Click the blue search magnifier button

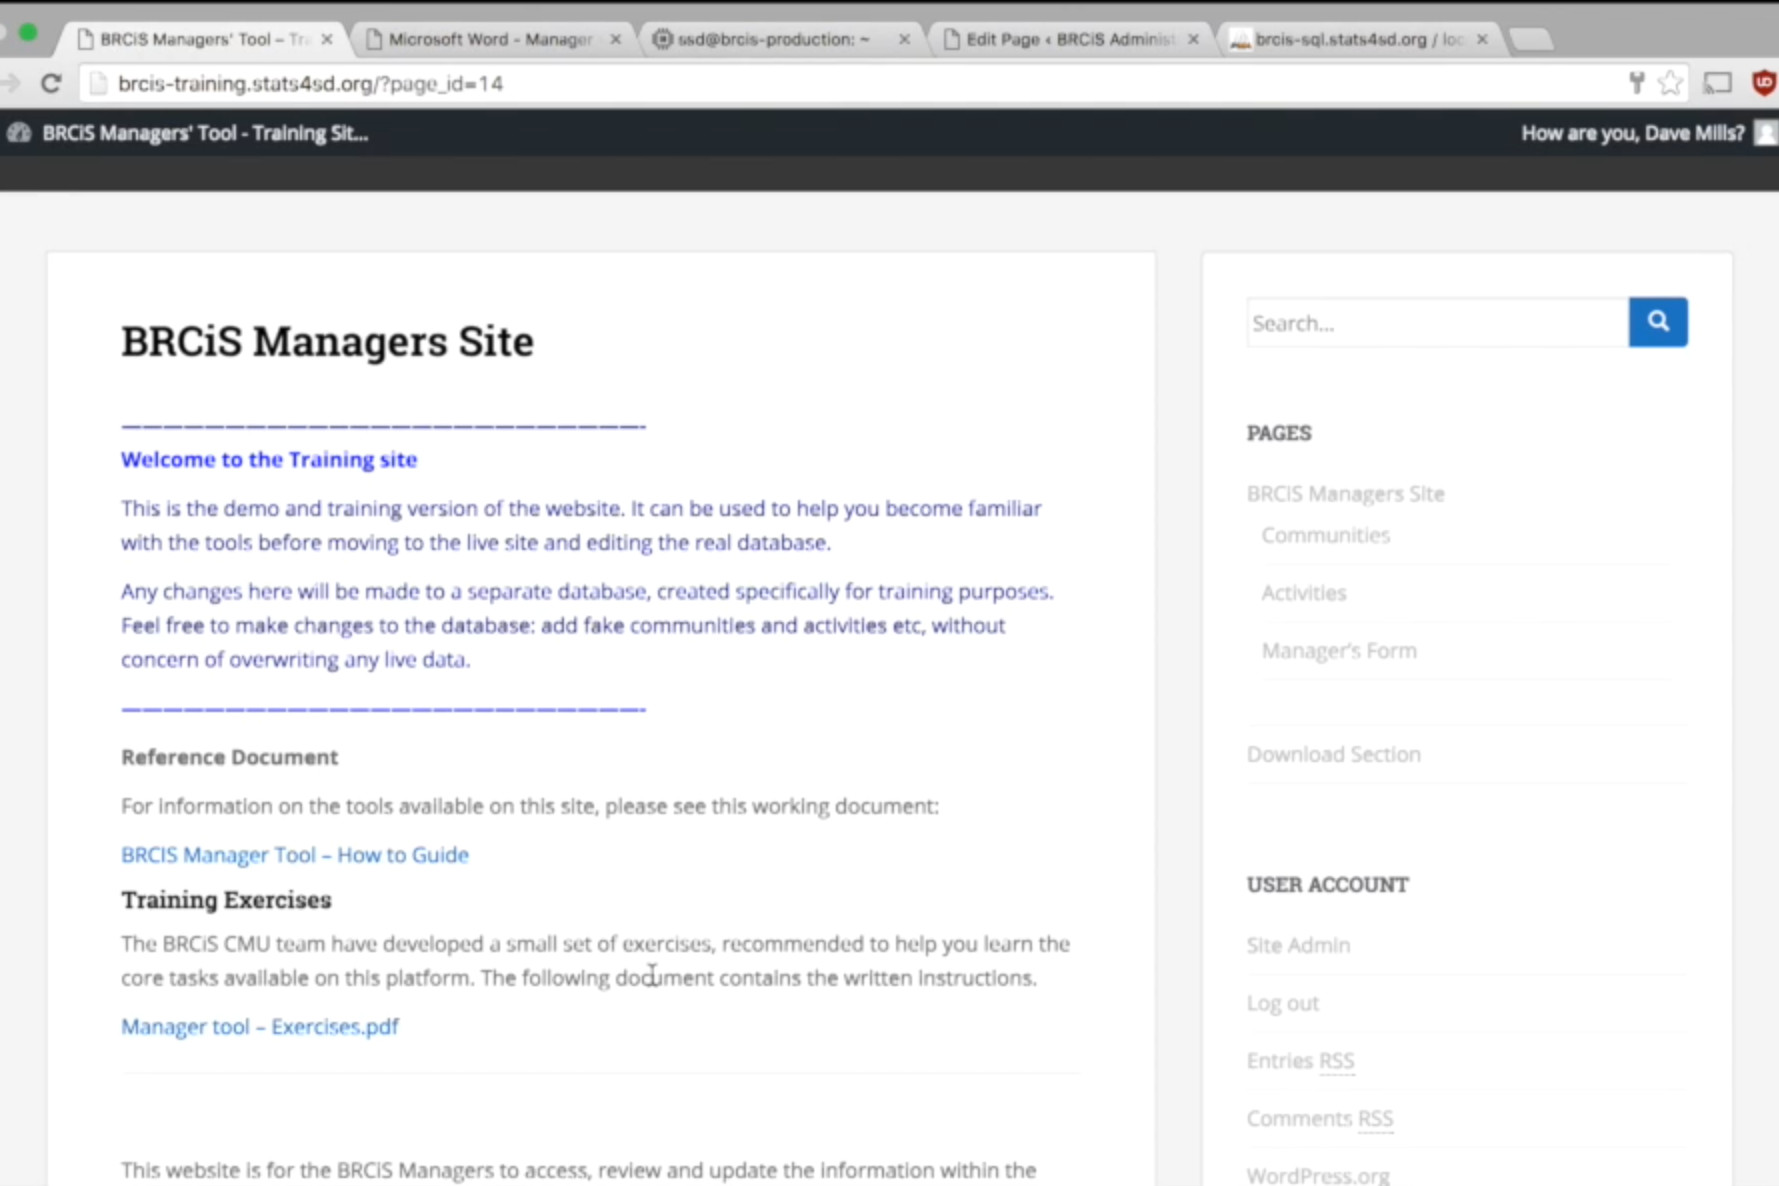pos(1657,322)
